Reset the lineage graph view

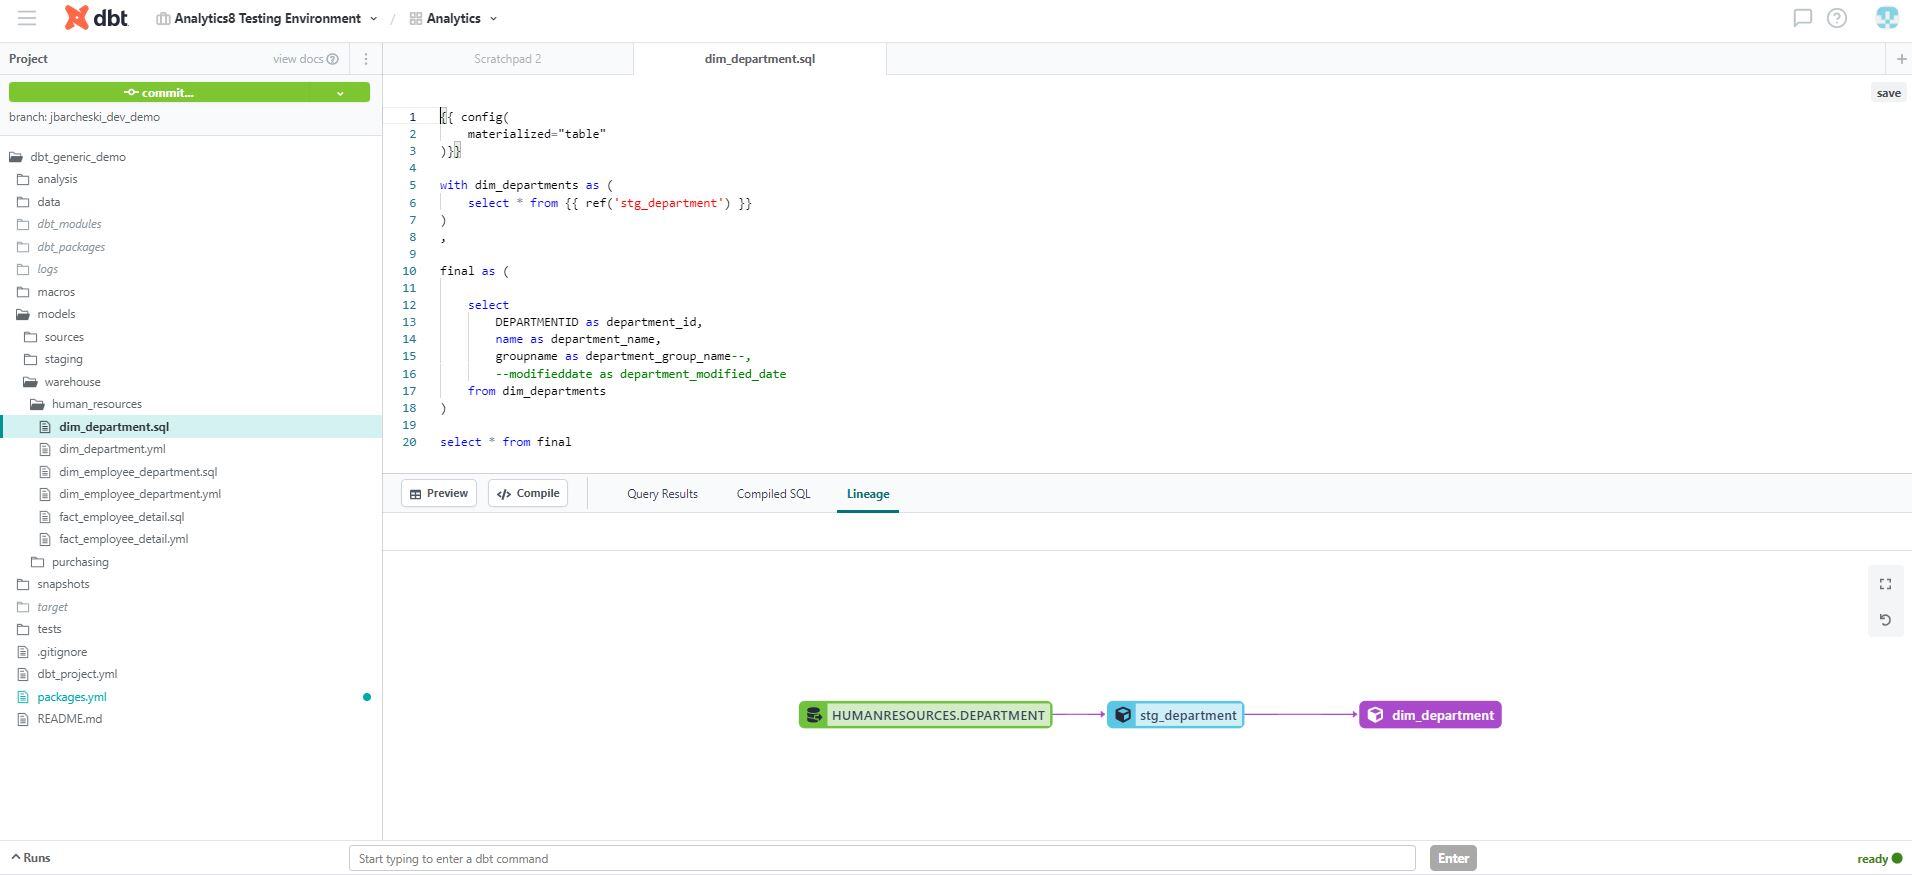click(x=1885, y=620)
